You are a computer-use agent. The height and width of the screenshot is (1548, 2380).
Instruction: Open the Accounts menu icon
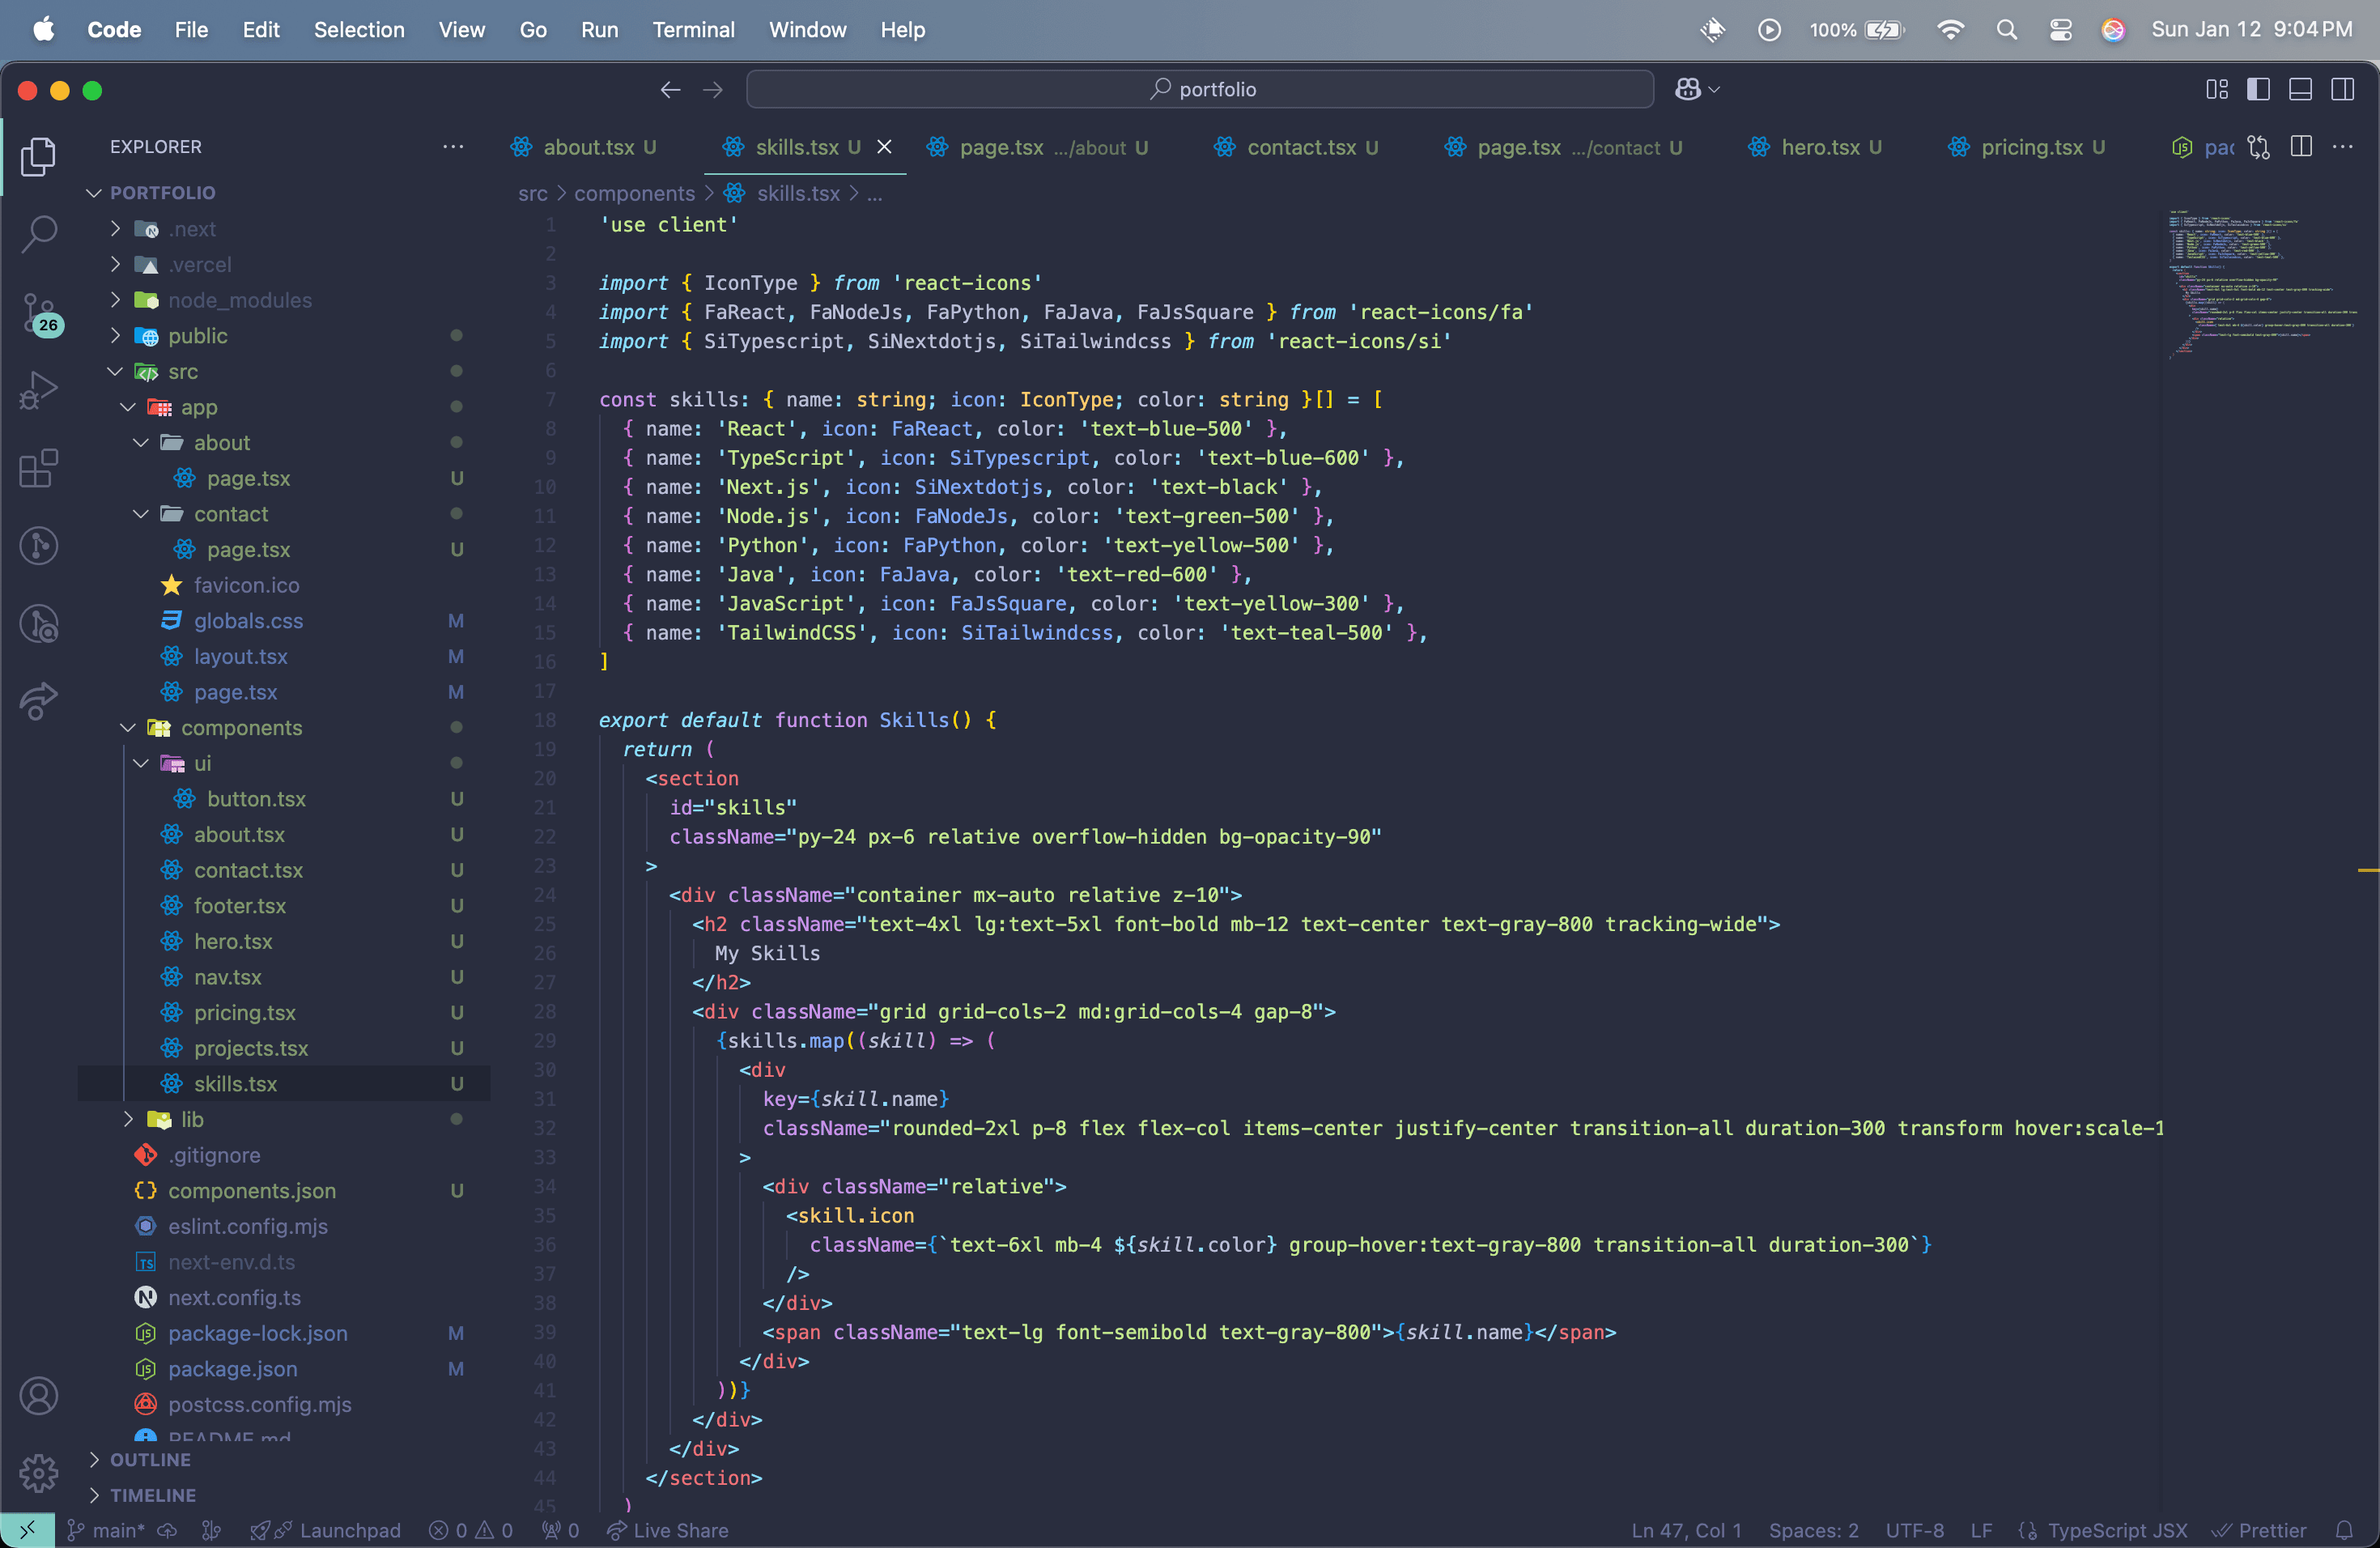(x=38, y=1396)
